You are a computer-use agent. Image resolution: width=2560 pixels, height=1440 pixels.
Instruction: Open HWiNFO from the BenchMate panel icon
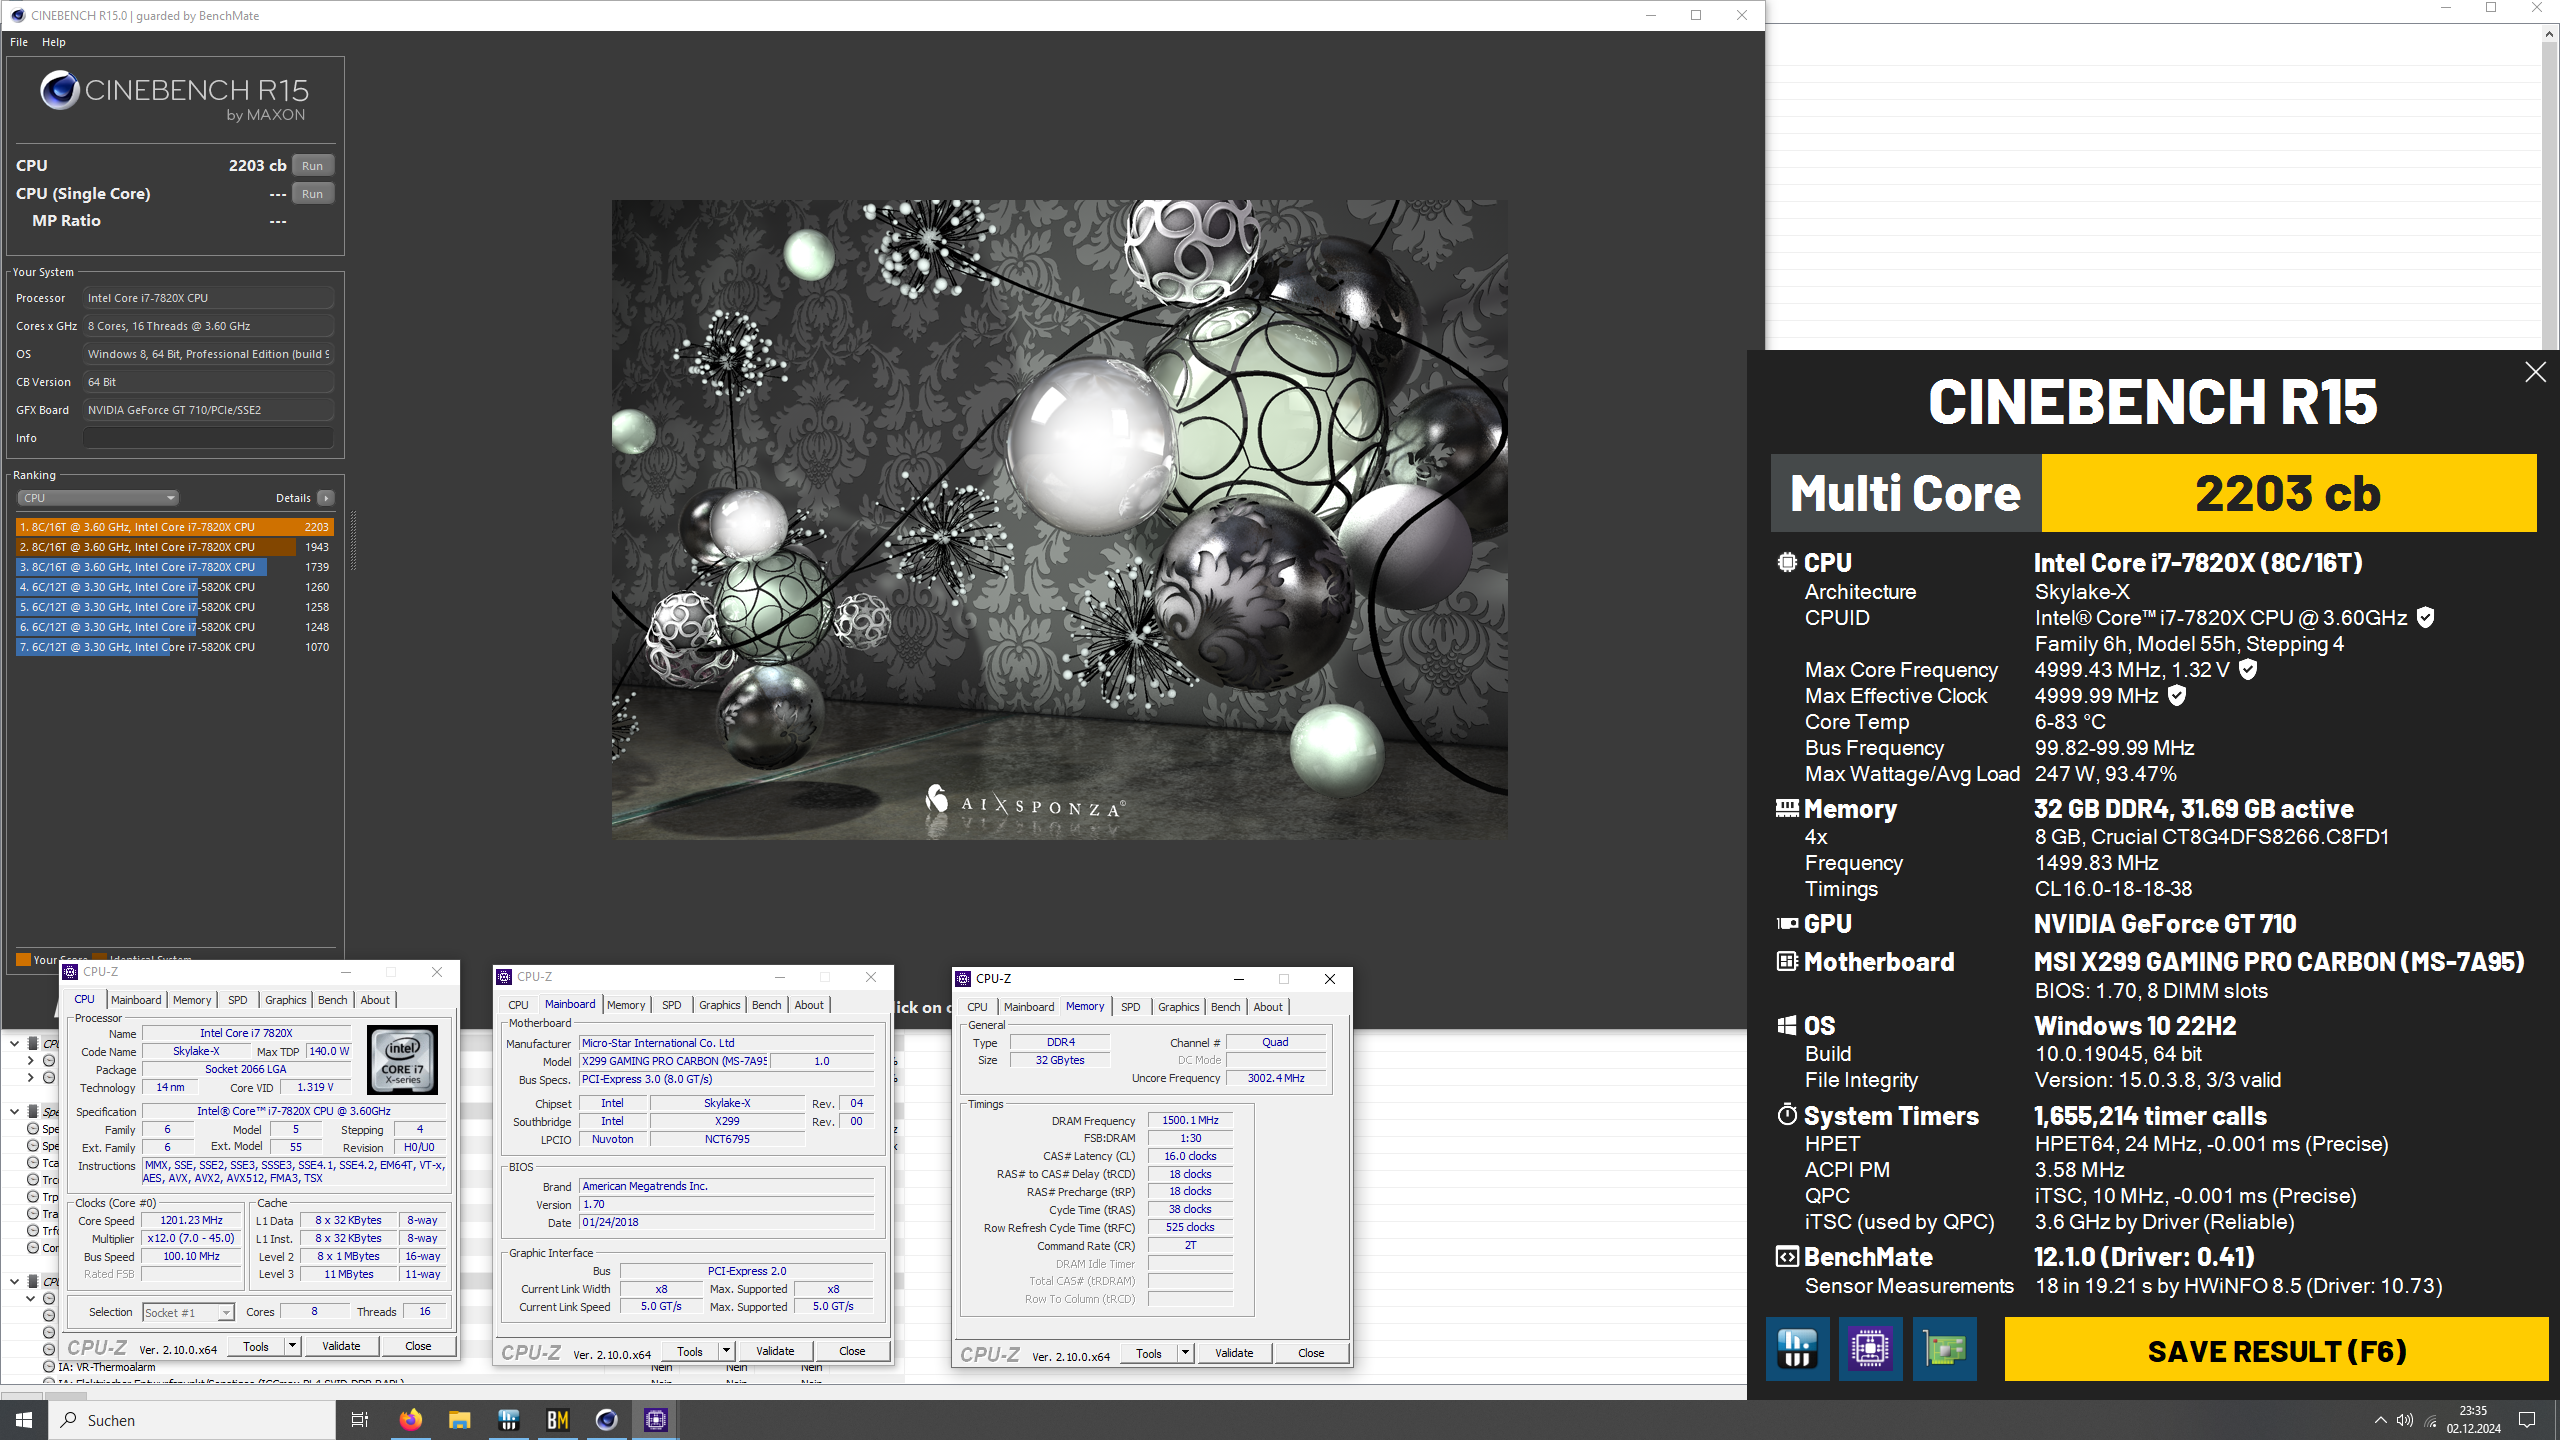click(1797, 1349)
